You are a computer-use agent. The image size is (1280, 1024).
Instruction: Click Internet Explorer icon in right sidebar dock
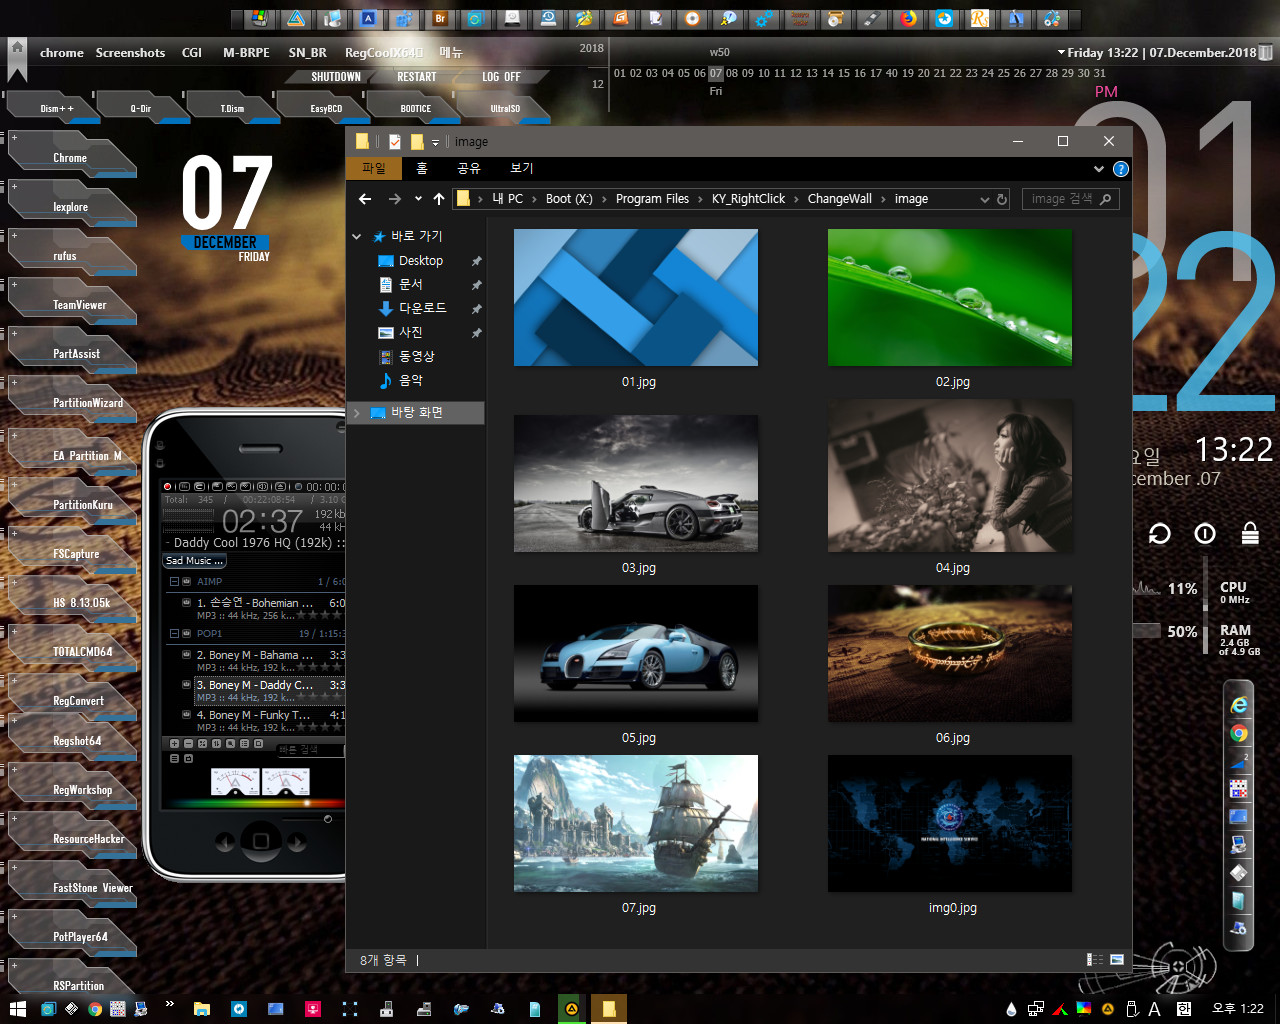pyautogui.click(x=1239, y=705)
